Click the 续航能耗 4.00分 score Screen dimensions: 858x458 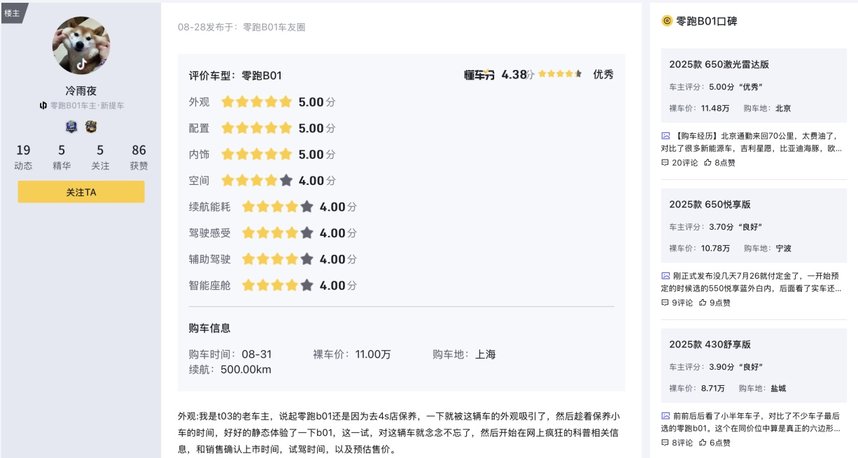(338, 207)
